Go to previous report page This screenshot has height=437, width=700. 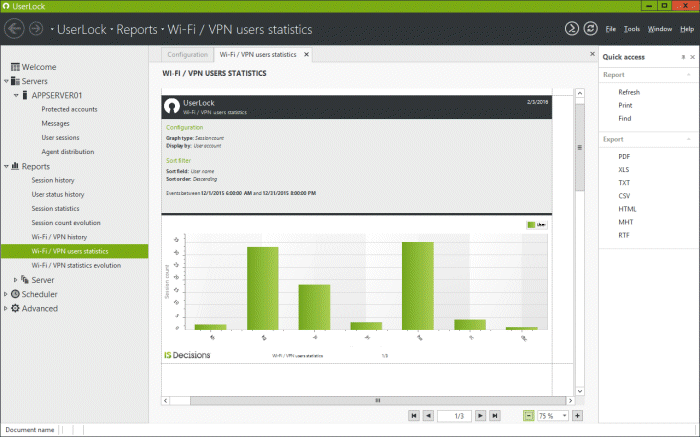(428, 416)
